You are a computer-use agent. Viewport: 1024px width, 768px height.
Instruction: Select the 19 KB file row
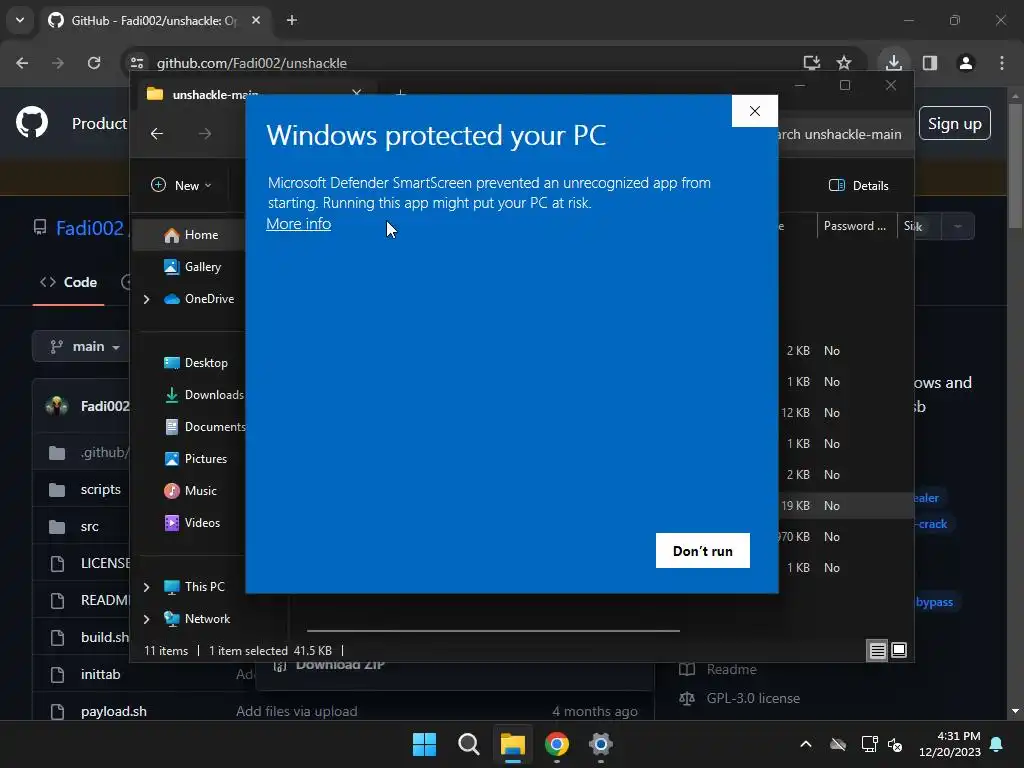[846, 505]
